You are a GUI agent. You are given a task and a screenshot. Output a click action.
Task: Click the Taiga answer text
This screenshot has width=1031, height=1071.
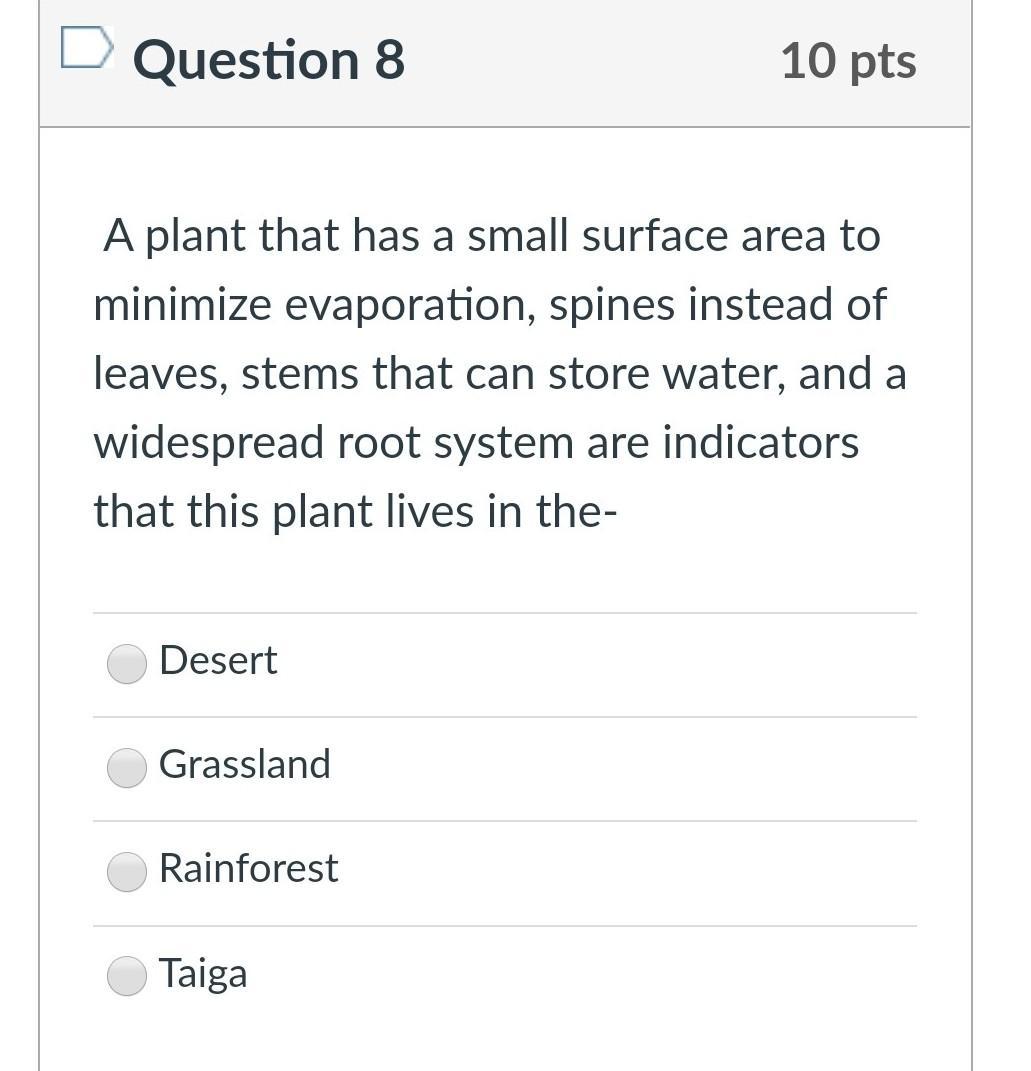203,973
